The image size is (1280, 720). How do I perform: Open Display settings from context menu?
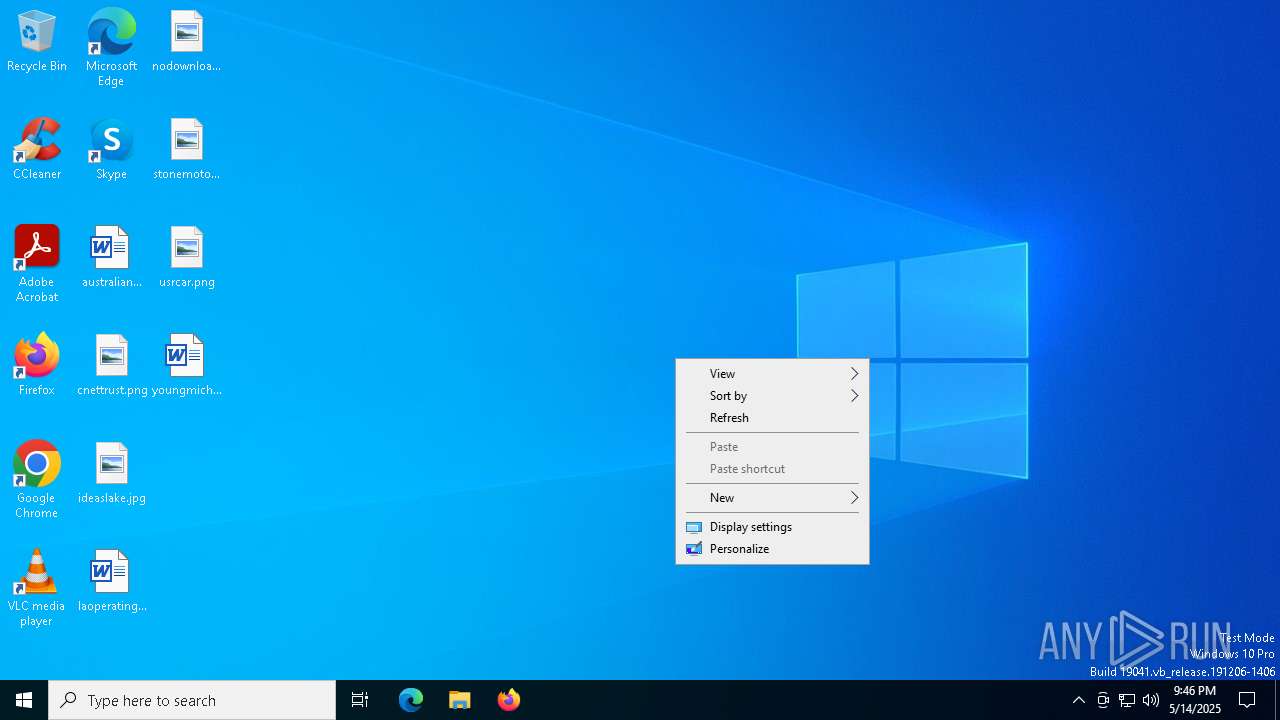coord(772,527)
